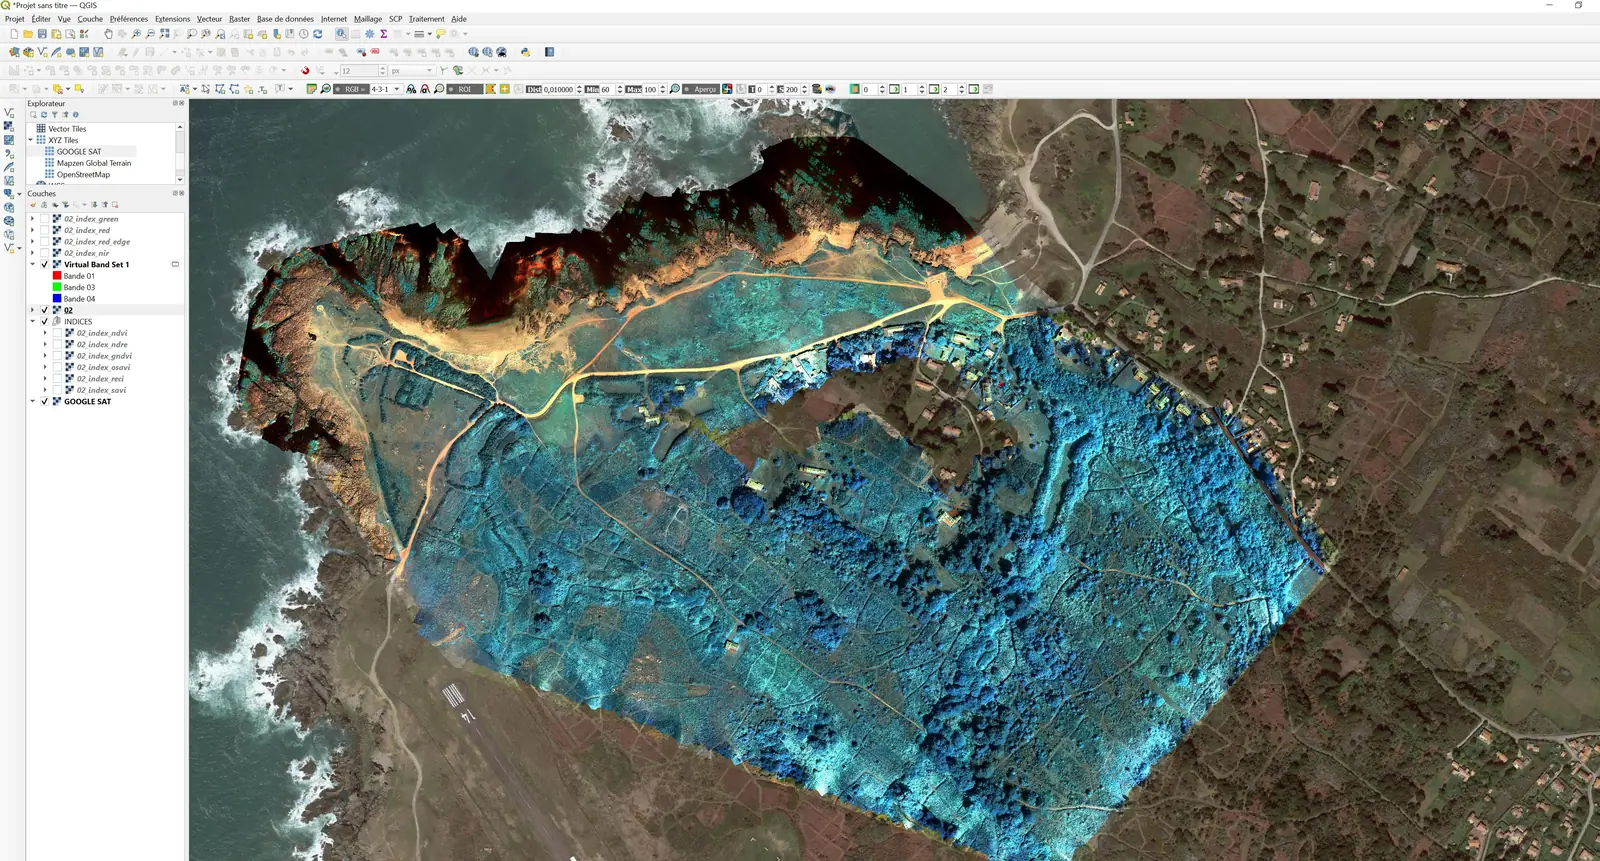This screenshot has width=1600, height=861.
Task: Click the red magnet snapping icon
Action: click(x=305, y=71)
